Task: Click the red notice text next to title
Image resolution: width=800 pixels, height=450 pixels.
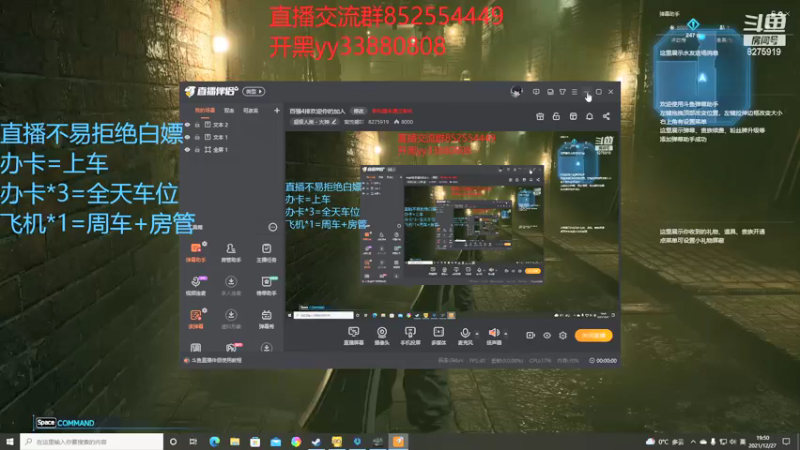Action: coord(392,111)
